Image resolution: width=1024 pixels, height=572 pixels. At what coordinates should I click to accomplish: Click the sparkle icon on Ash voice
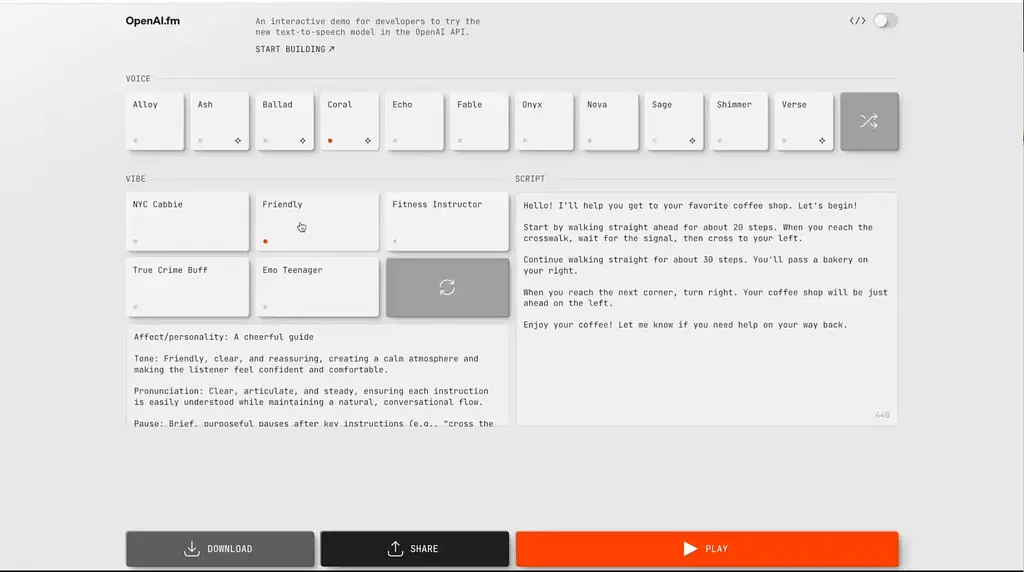(238, 141)
